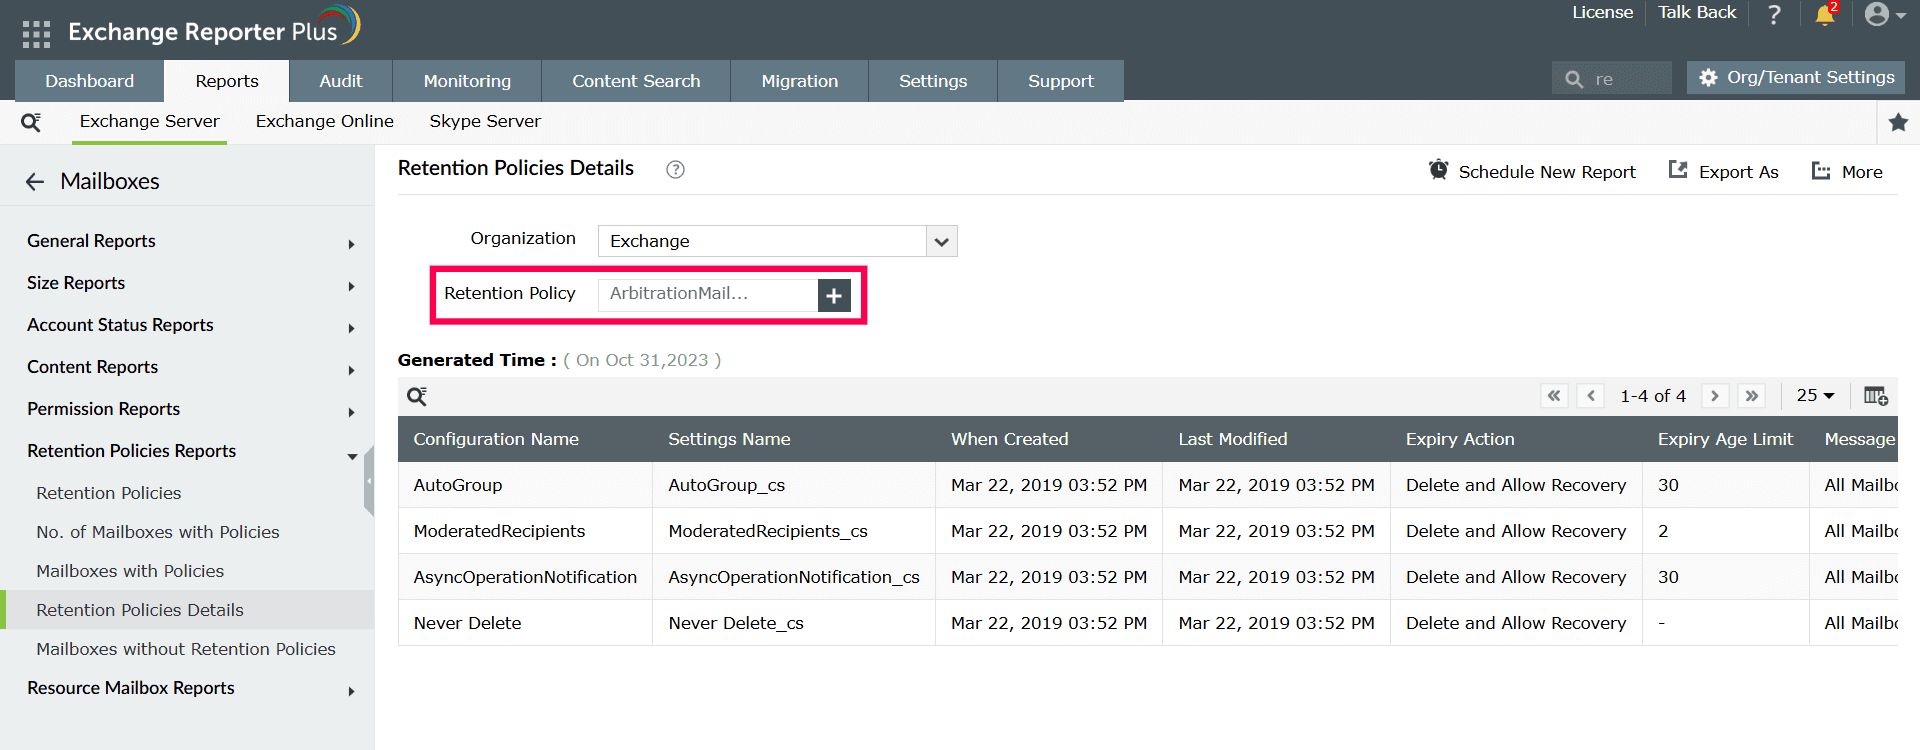
Task: Open the More options menu
Action: 1847,171
